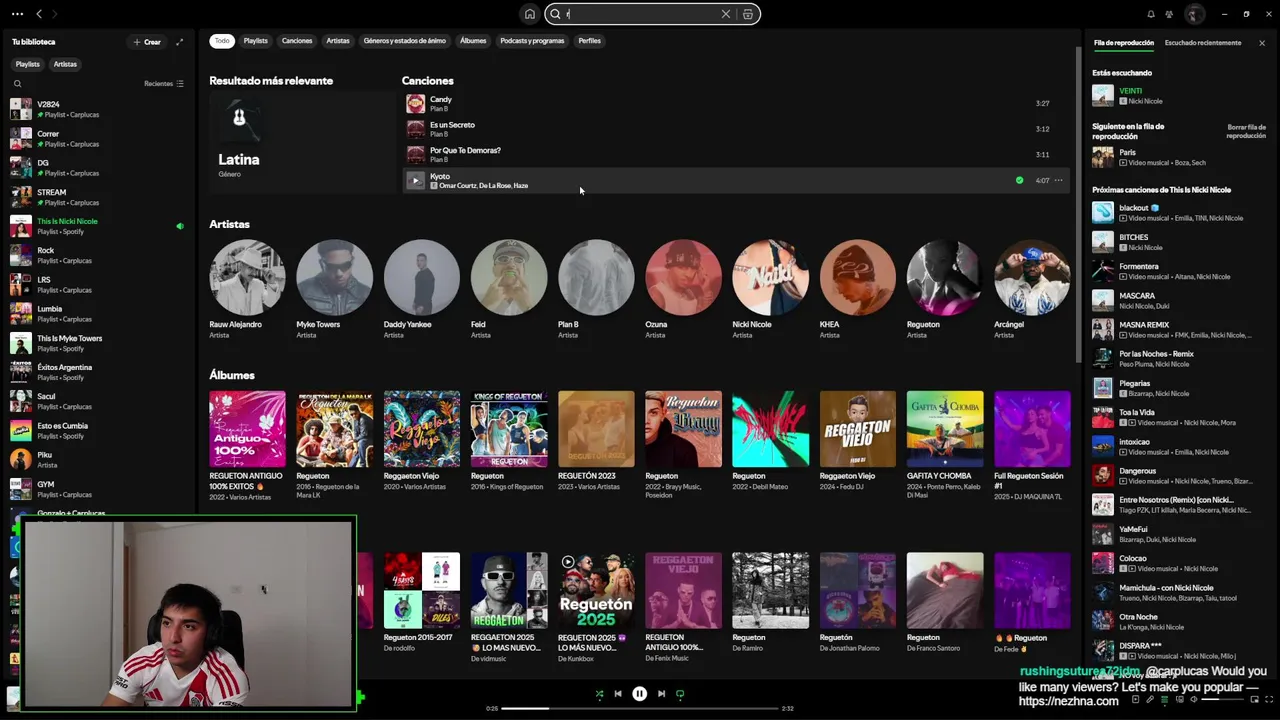Select Géneros y estados de ánimo filter
Image resolution: width=1280 pixels, height=720 pixels.
(x=405, y=41)
